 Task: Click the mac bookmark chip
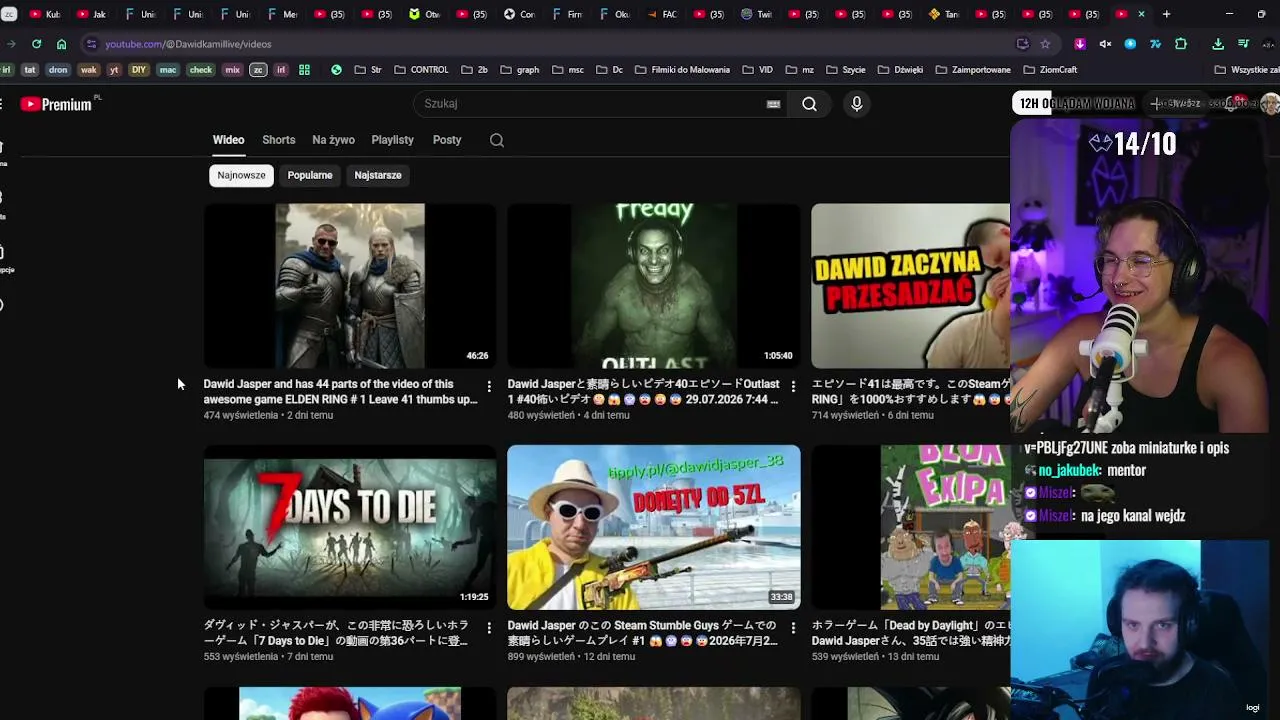(168, 70)
